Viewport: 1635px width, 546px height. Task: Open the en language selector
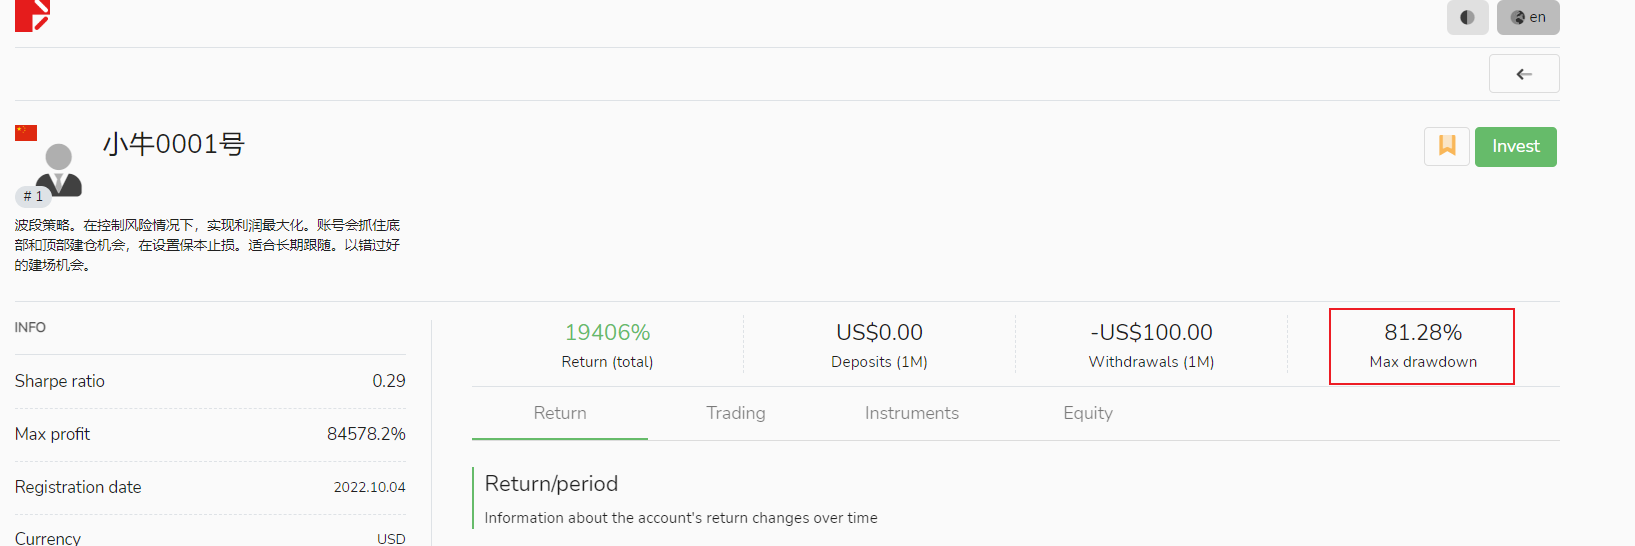tap(1528, 17)
